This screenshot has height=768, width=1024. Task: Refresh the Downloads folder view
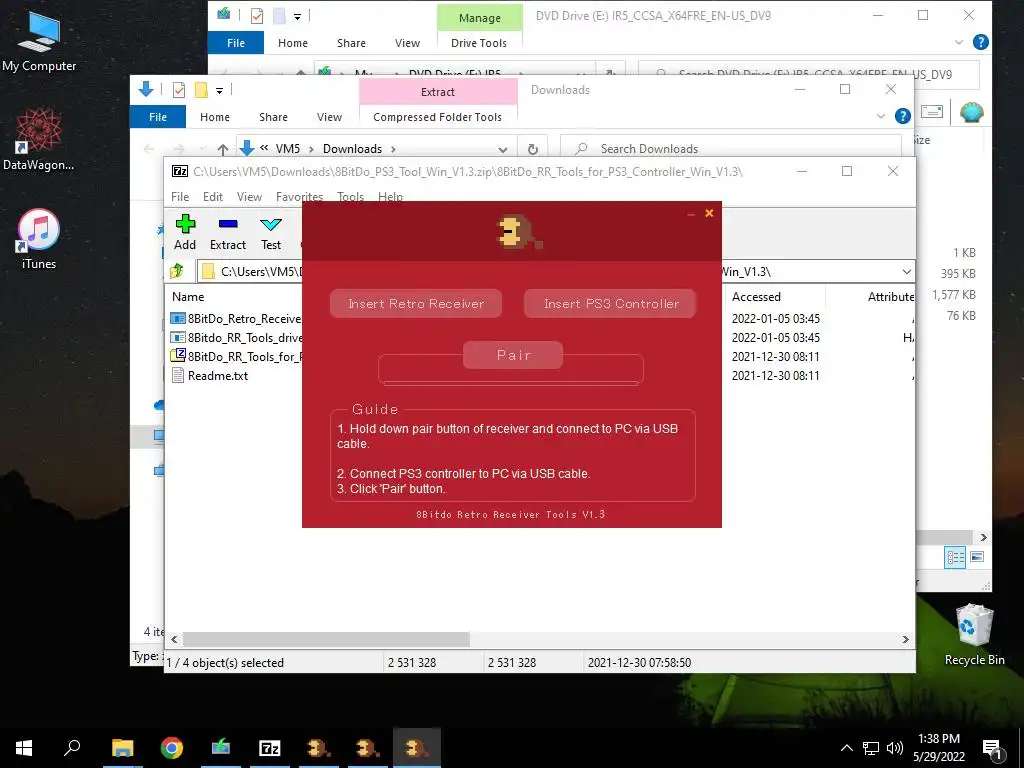point(533,149)
